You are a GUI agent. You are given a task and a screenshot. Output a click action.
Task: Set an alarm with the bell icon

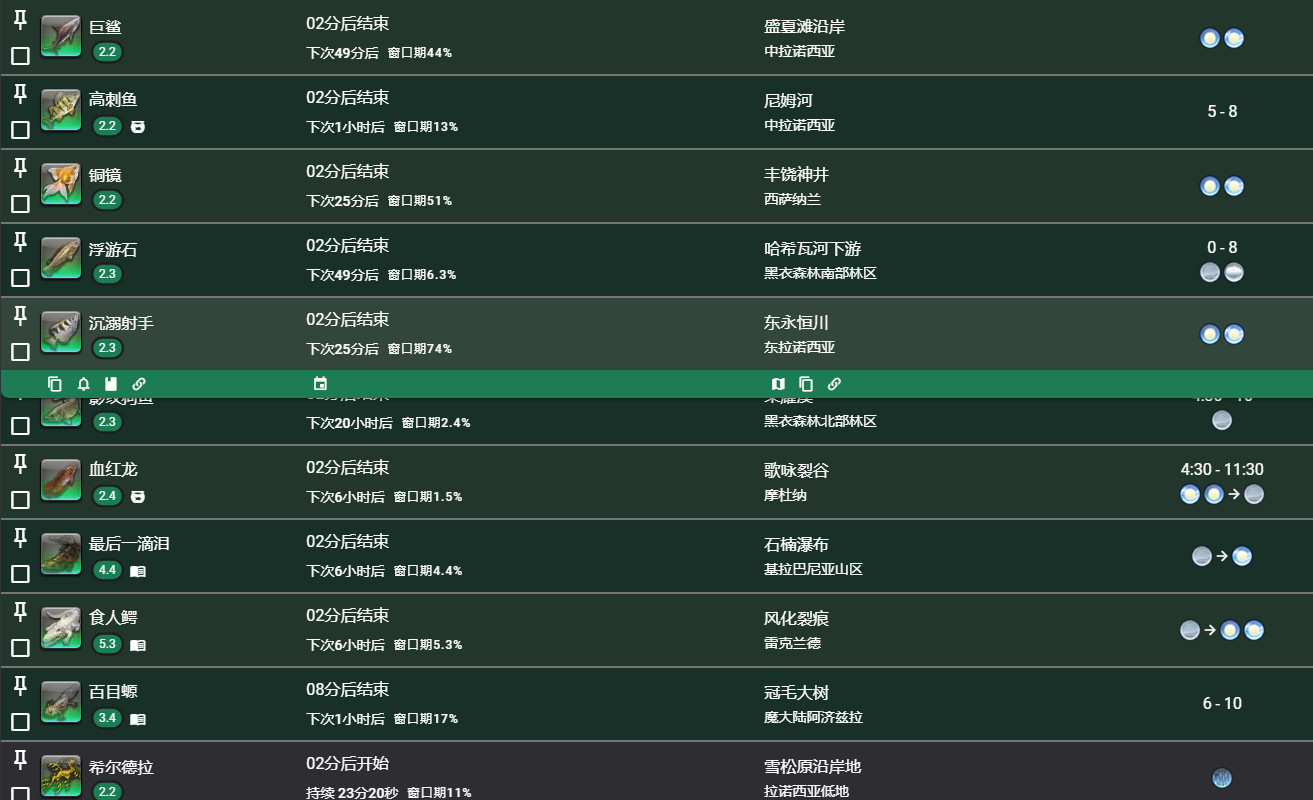[x=83, y=384]
